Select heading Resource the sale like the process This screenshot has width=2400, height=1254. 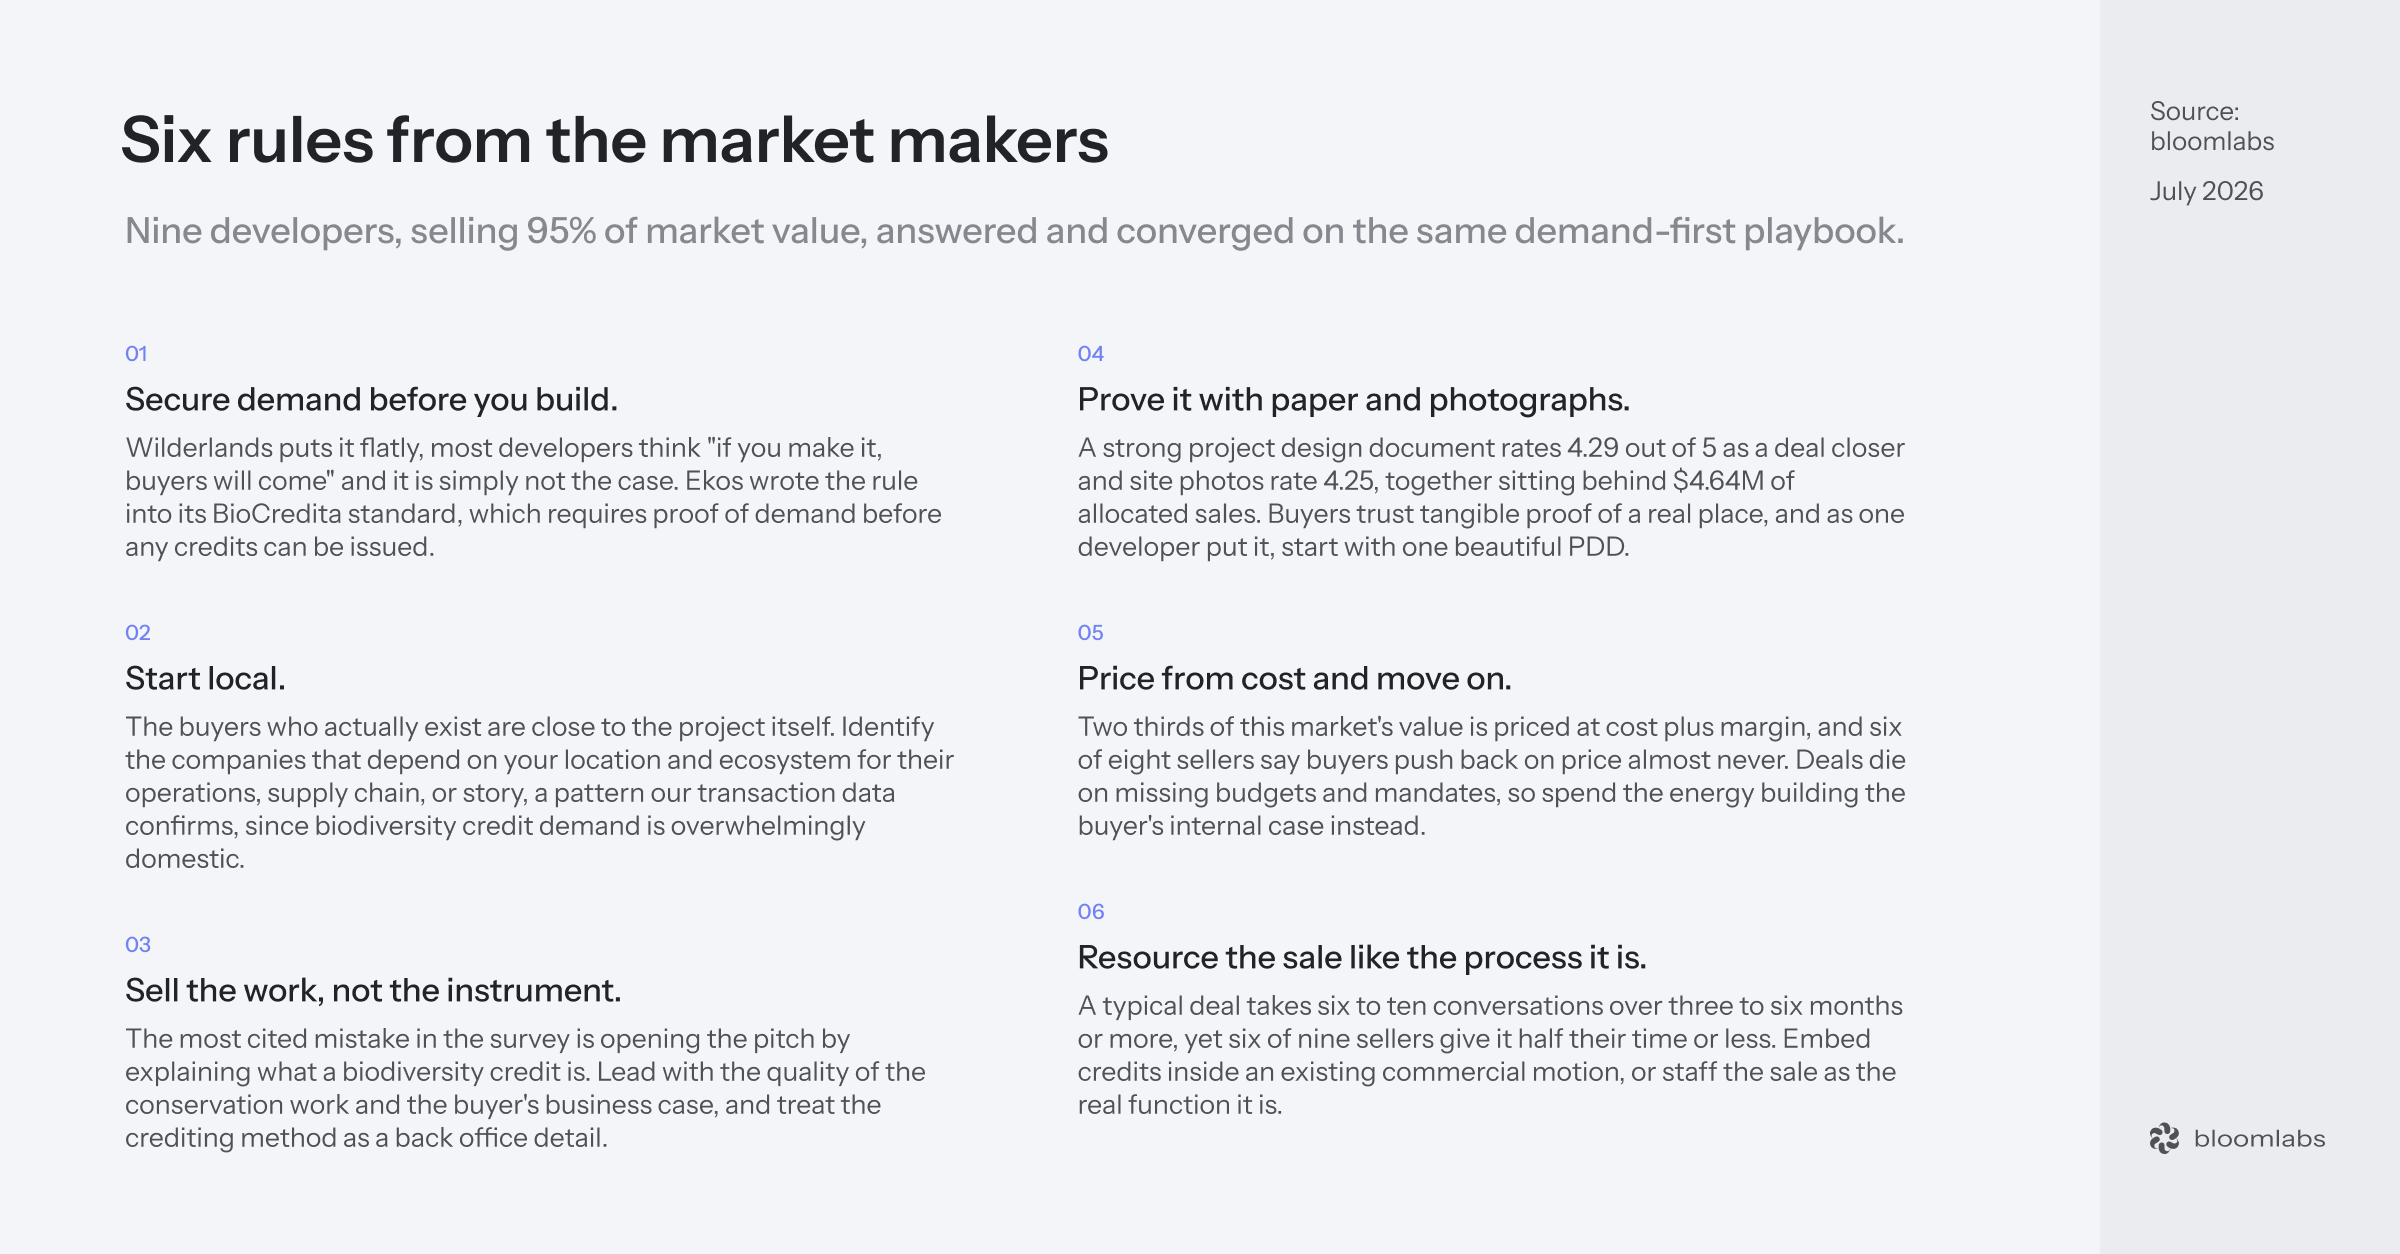click(1361, 957)
